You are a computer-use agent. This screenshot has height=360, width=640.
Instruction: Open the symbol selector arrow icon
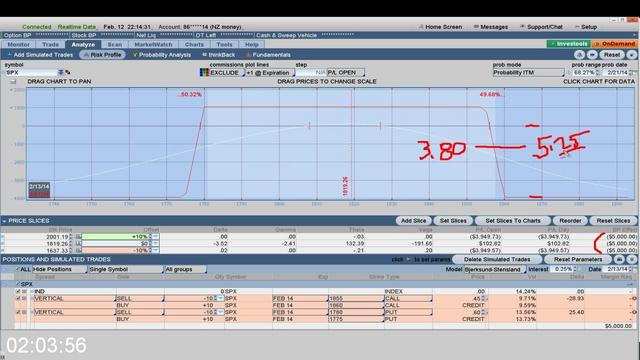[61, 72]
